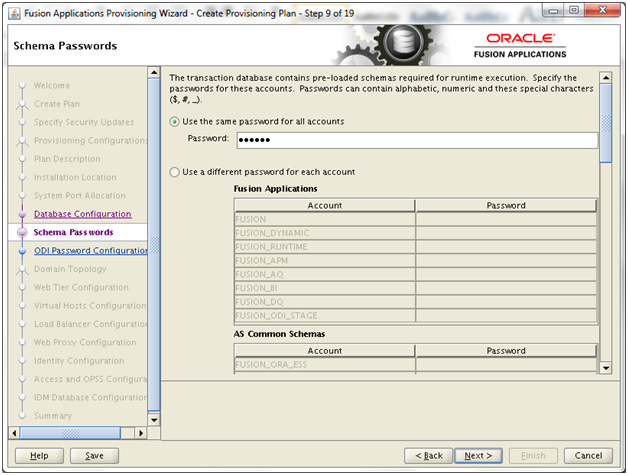The width and height of the screenshot is (628, 475).
Task: Click the navigation panel scroll right arrow
Action: 141,433
